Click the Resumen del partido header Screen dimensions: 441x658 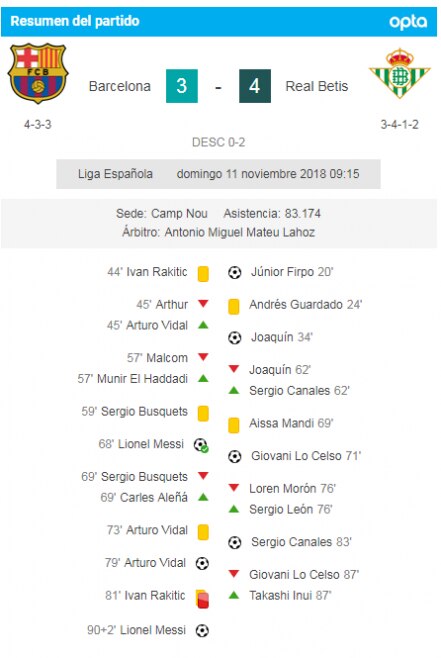[219, 21]
